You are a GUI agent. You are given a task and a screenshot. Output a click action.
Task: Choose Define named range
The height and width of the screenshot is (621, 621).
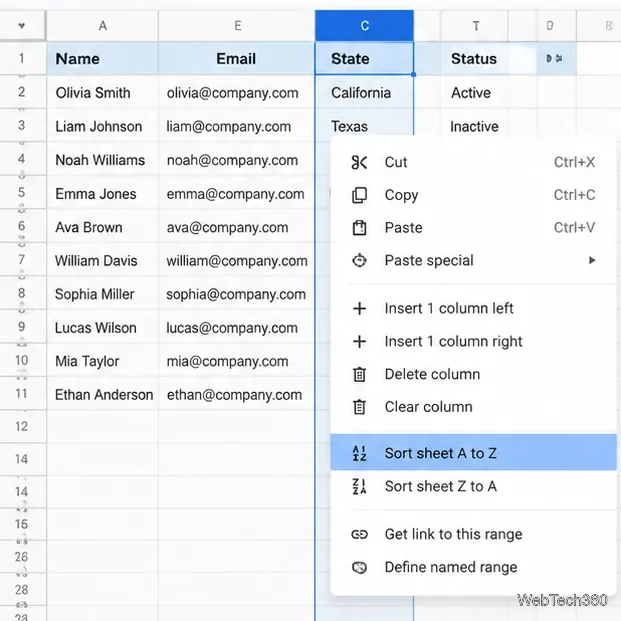pyautogui.click(x=473, y=568)
